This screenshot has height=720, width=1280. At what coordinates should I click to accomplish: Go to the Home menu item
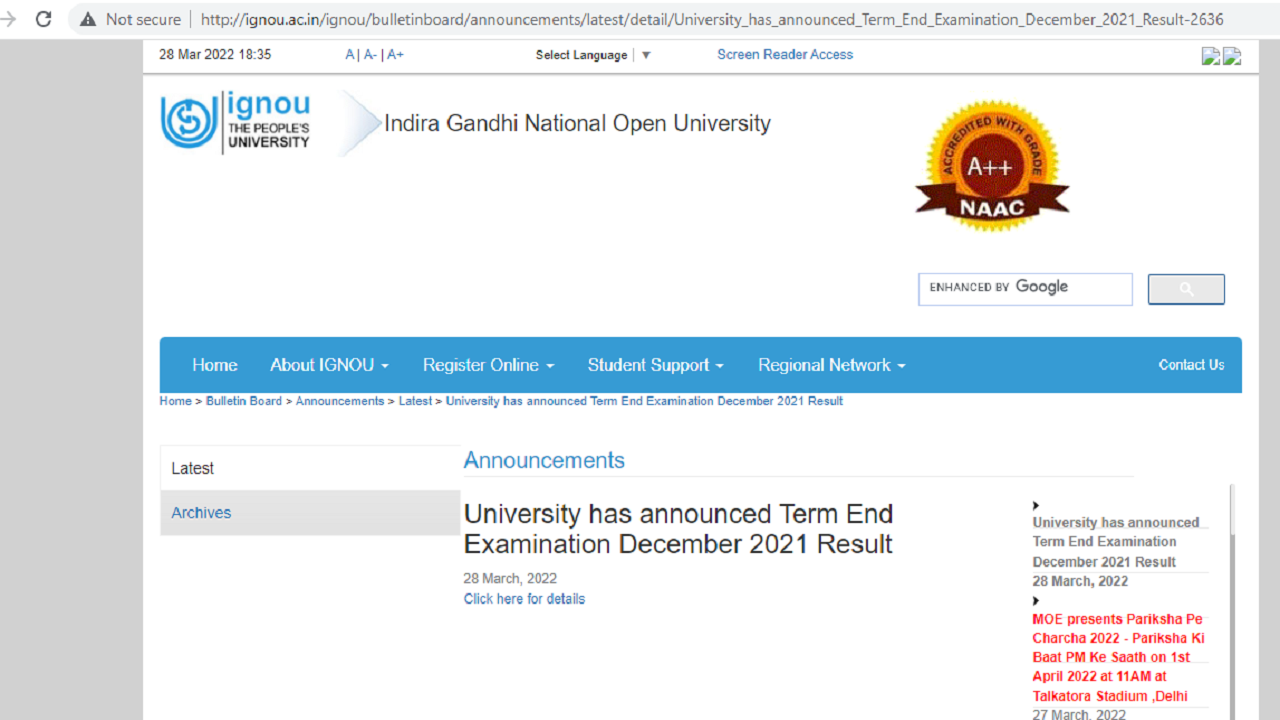(x=215, y=365)
